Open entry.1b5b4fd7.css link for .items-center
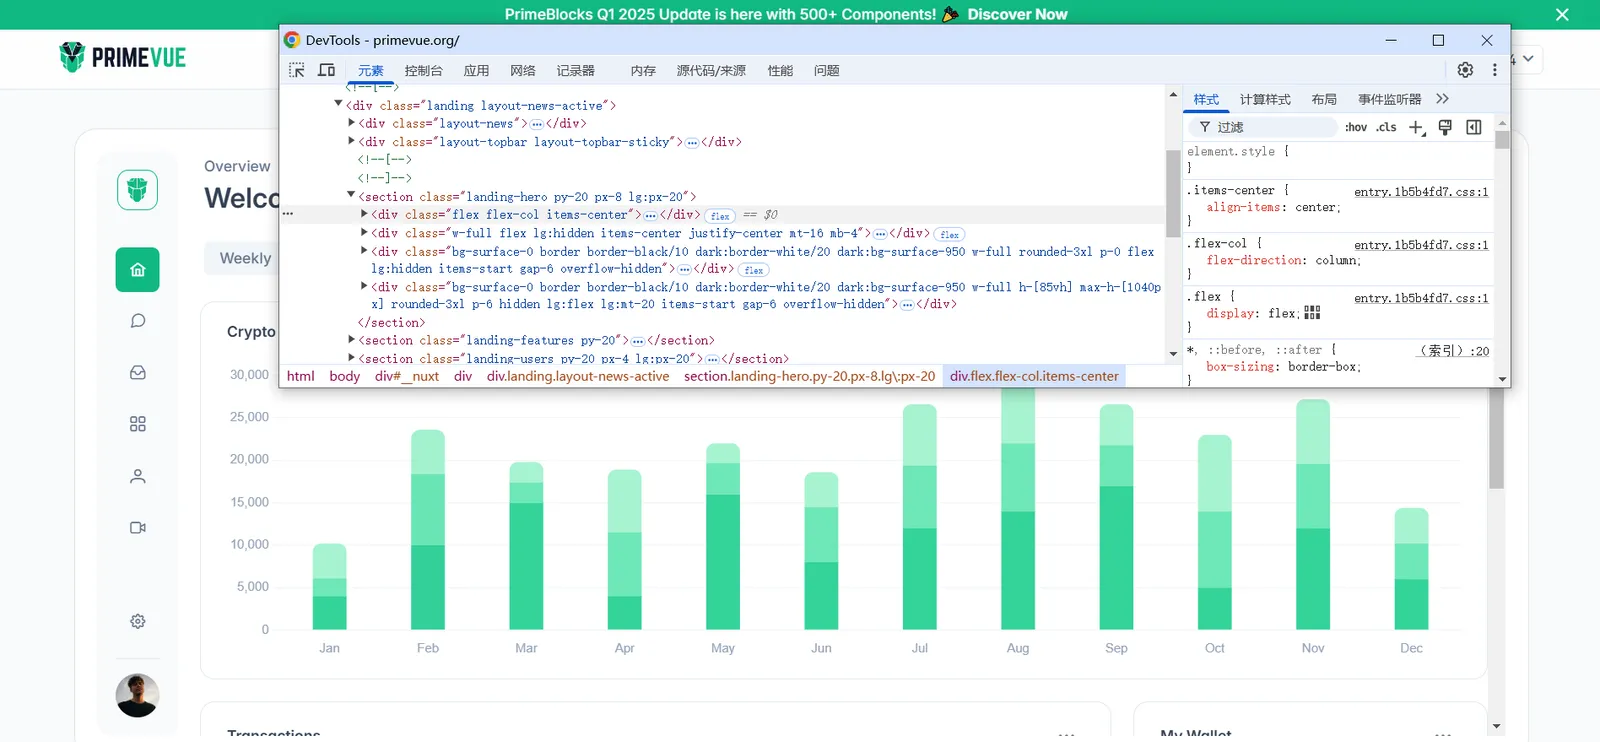The height and width of the screenshot is (742, 1600). (1420, 192)
